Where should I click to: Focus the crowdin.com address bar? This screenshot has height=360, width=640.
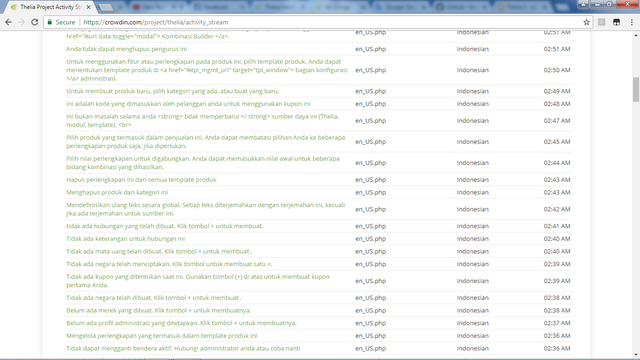point(318,22)
